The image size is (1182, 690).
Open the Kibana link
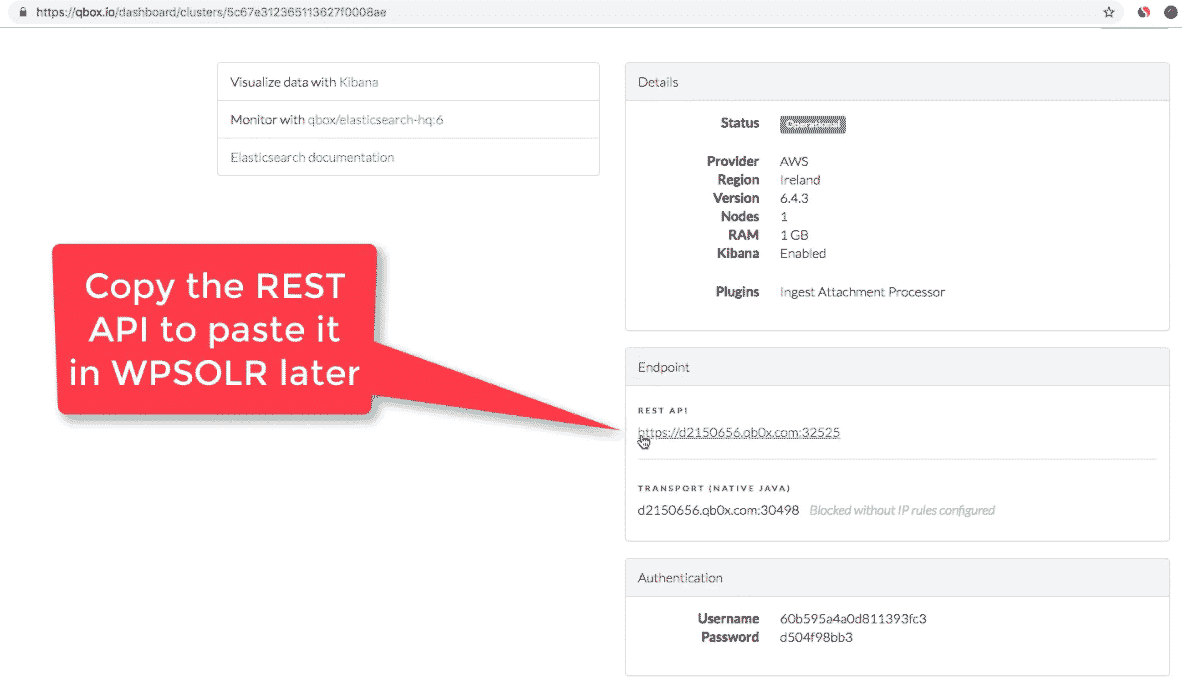pos(358,82)
